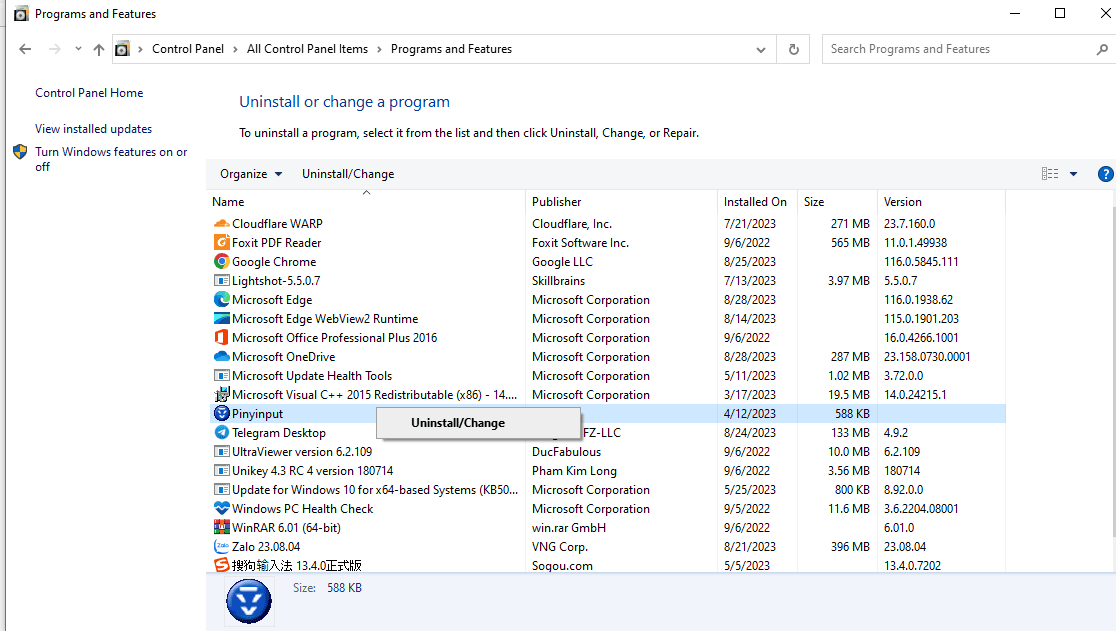Click the Cloudflare WARP cloud icon
The image size is (1116, 631).
click(x=221, y=223)
